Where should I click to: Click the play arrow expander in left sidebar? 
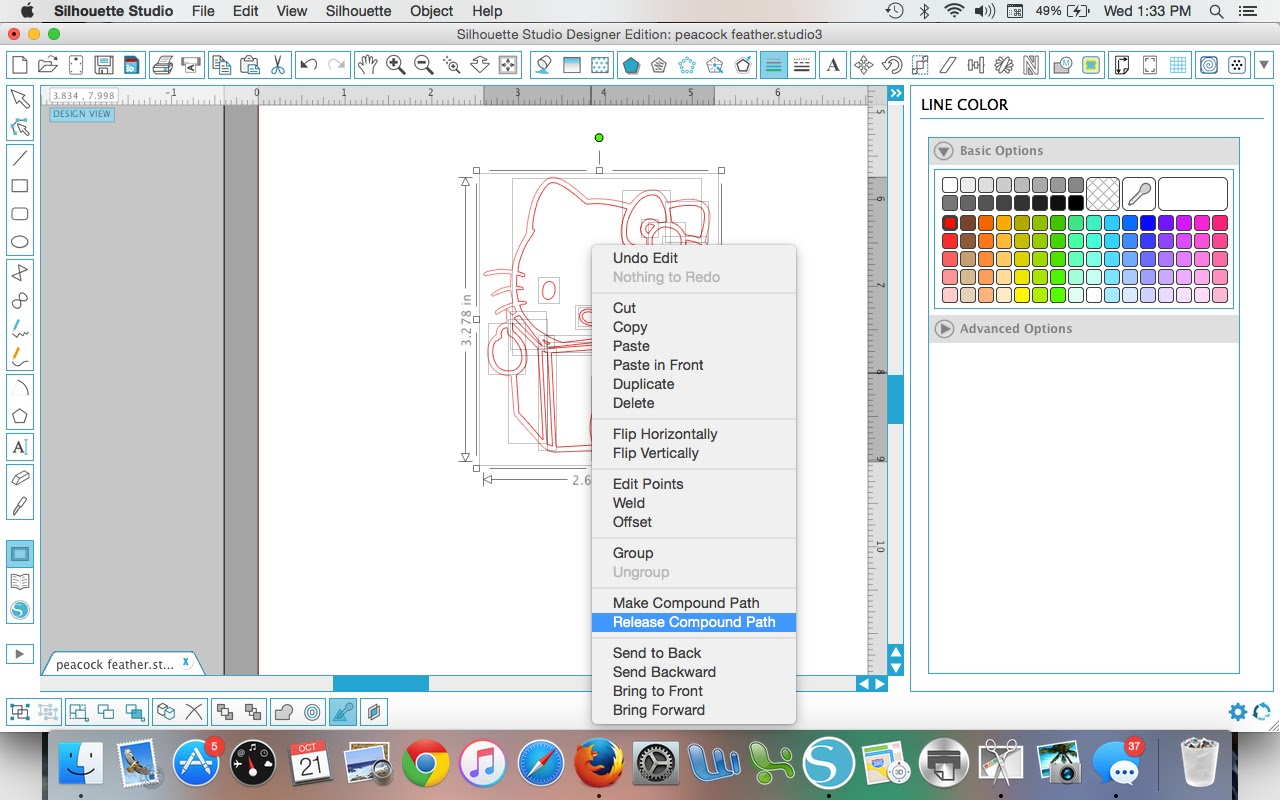pos(19,653)
